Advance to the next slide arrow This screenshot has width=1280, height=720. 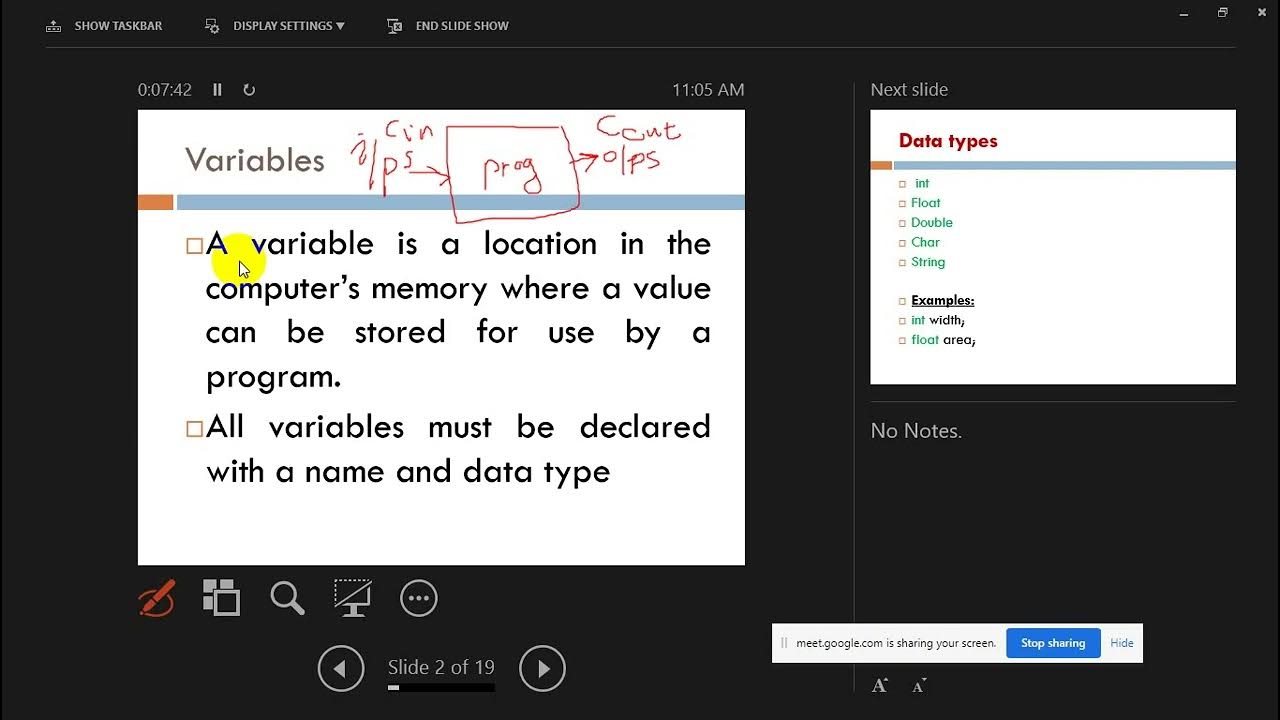click(x=543, y=668)
